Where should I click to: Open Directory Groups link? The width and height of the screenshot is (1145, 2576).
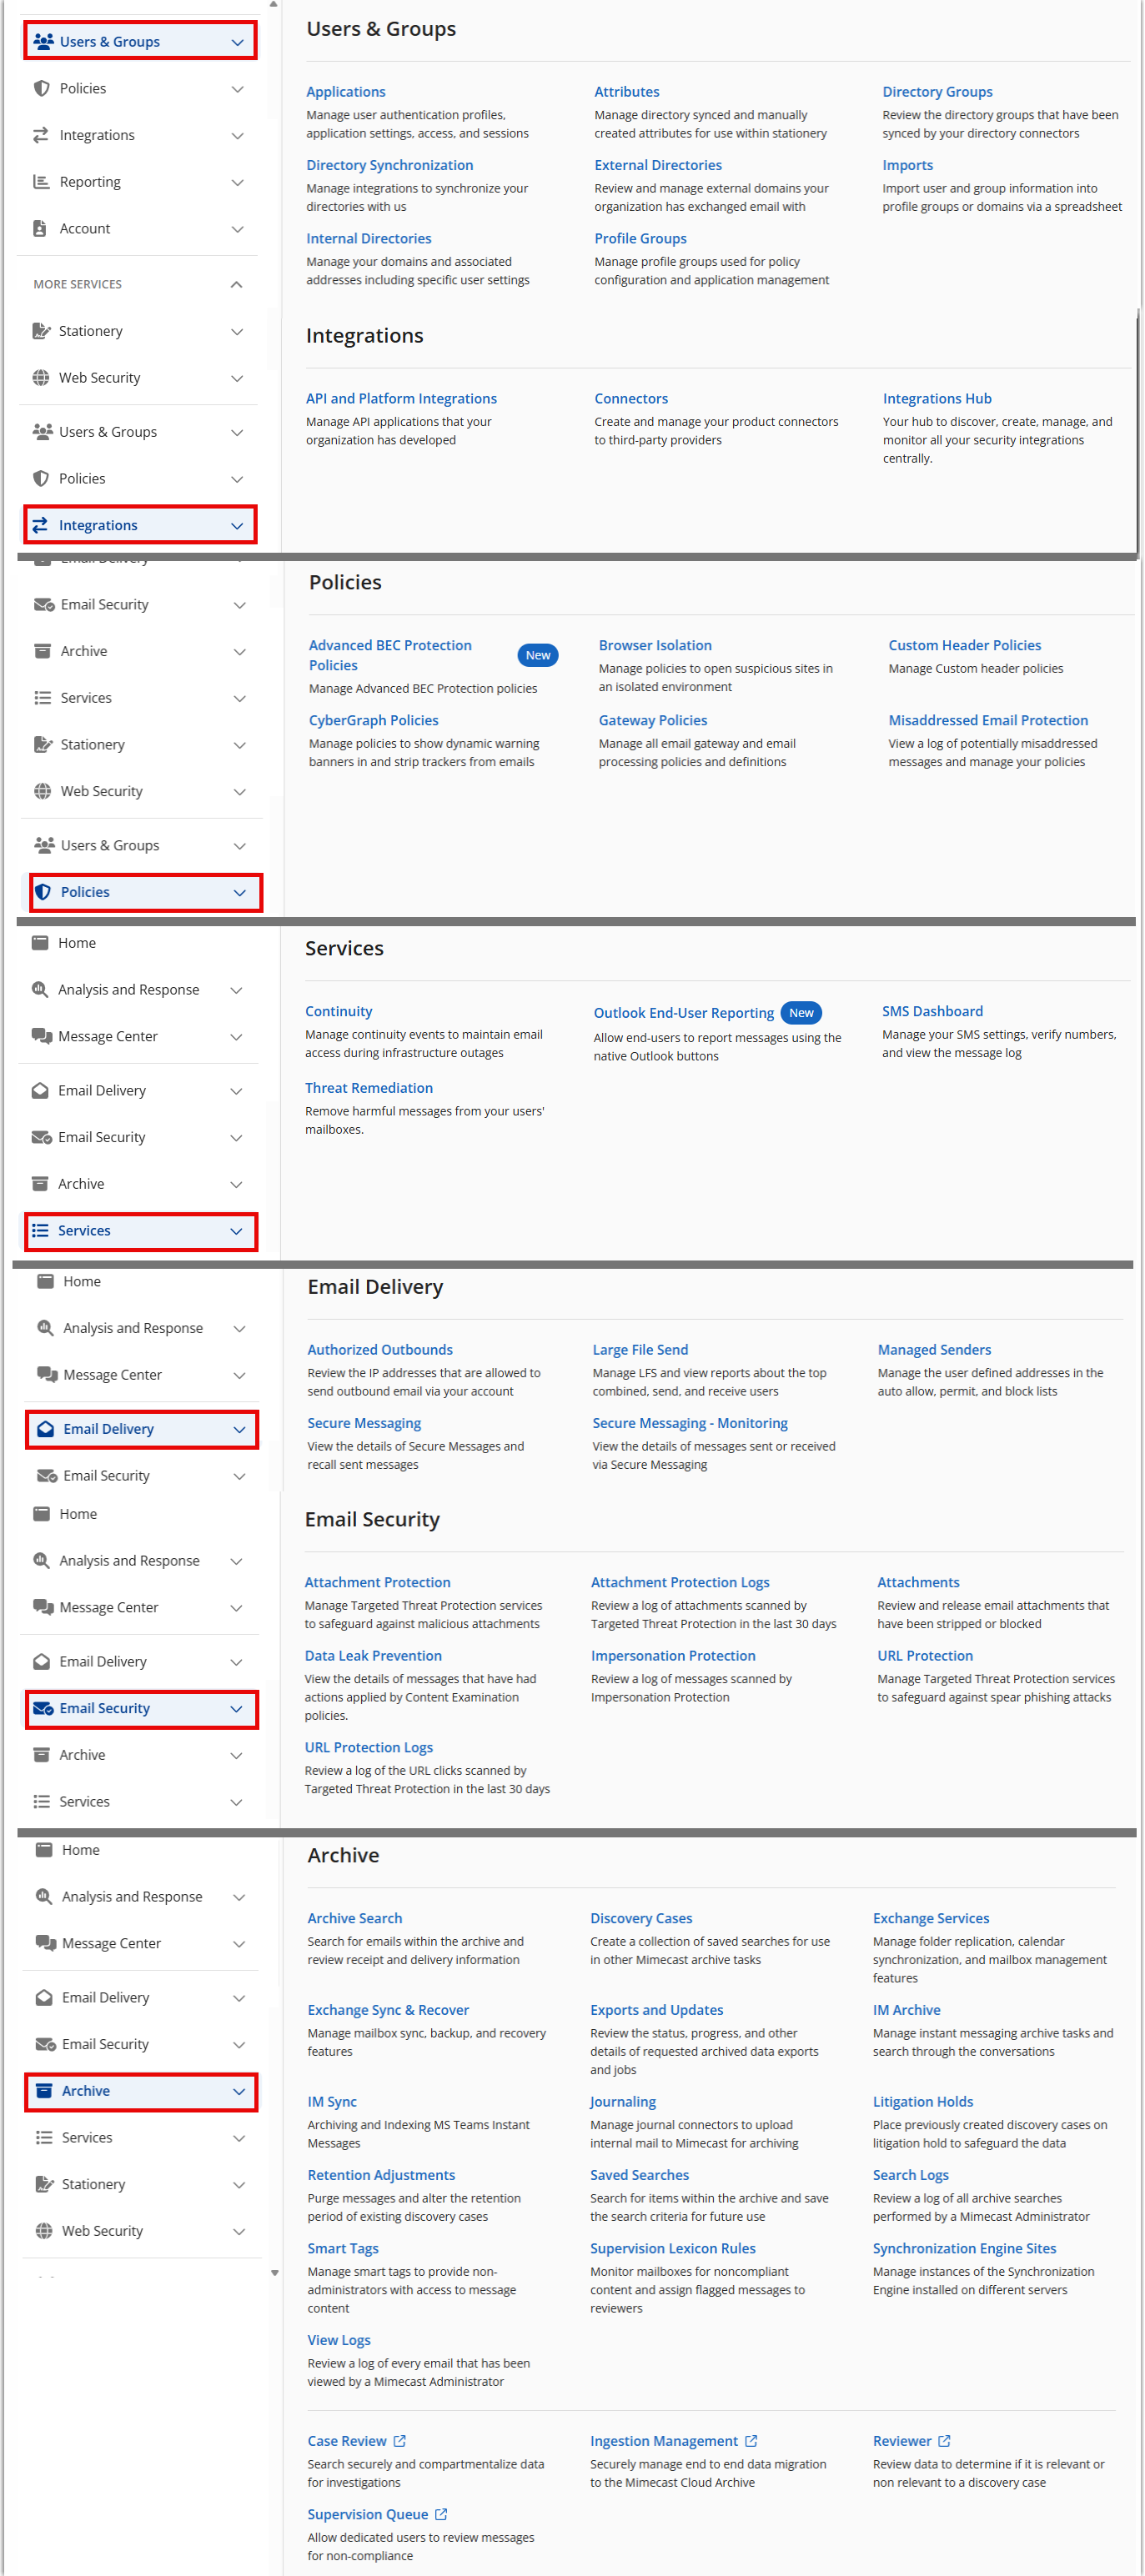[x=938, y=91]
